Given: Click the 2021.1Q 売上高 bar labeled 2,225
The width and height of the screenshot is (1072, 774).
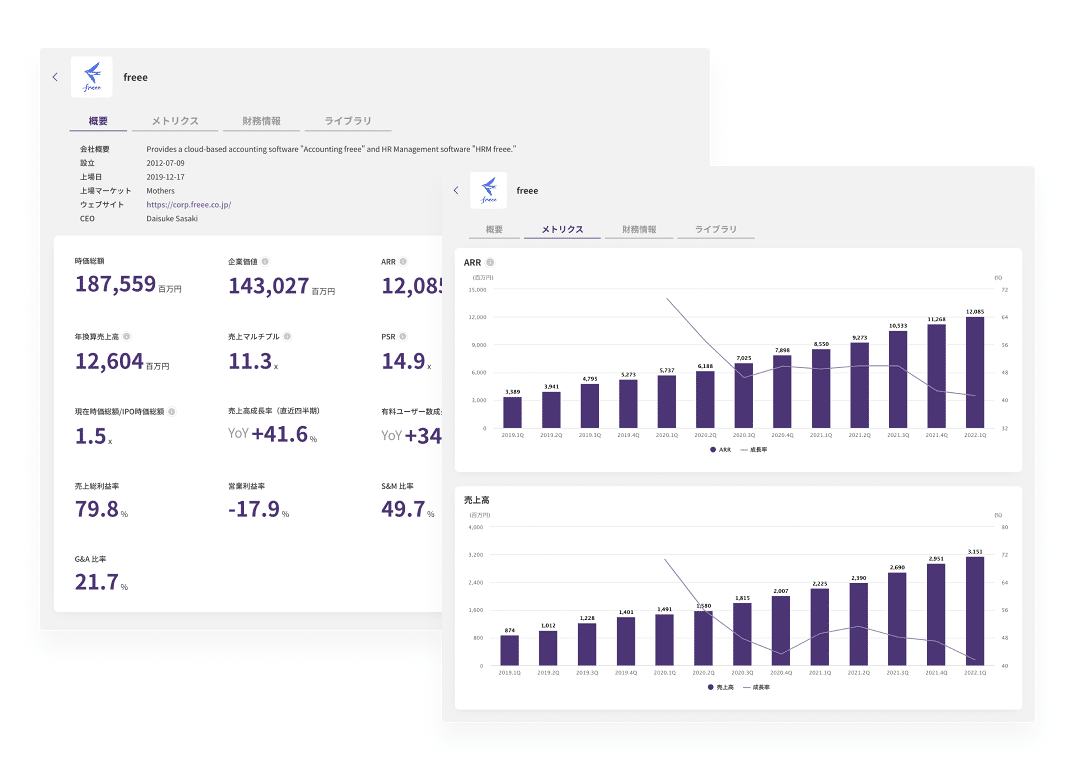Looking at the screenshot, I should coord(820,627).
